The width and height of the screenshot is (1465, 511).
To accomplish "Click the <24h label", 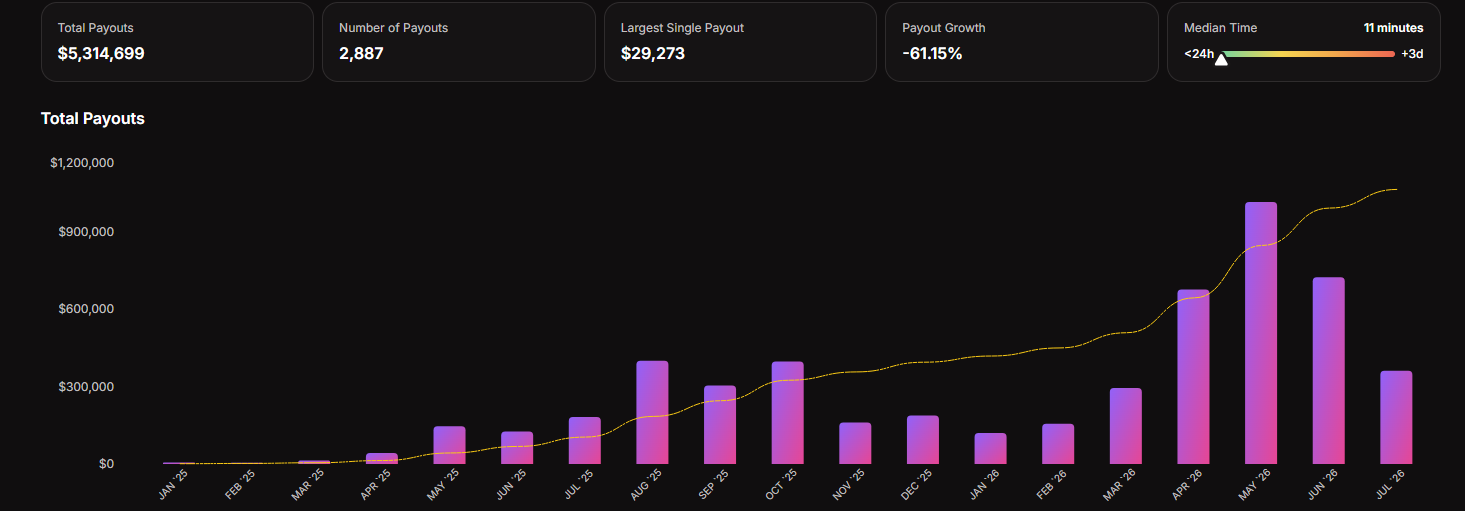I will click(1199, 54).
